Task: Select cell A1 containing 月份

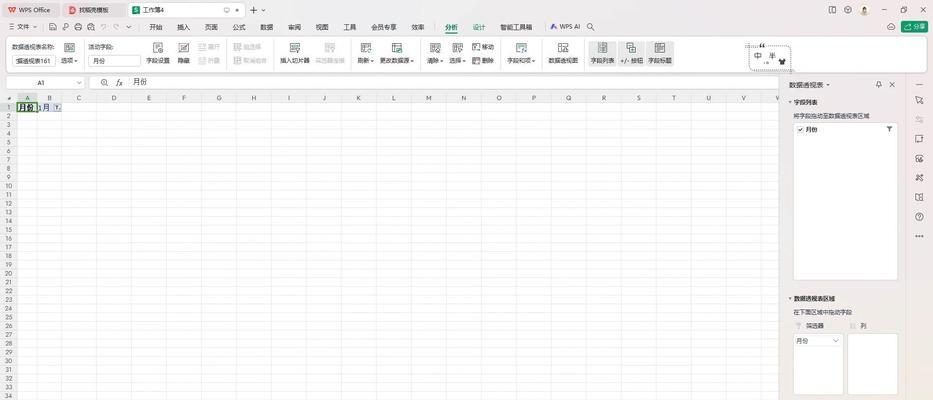Action: click(27, 107)
